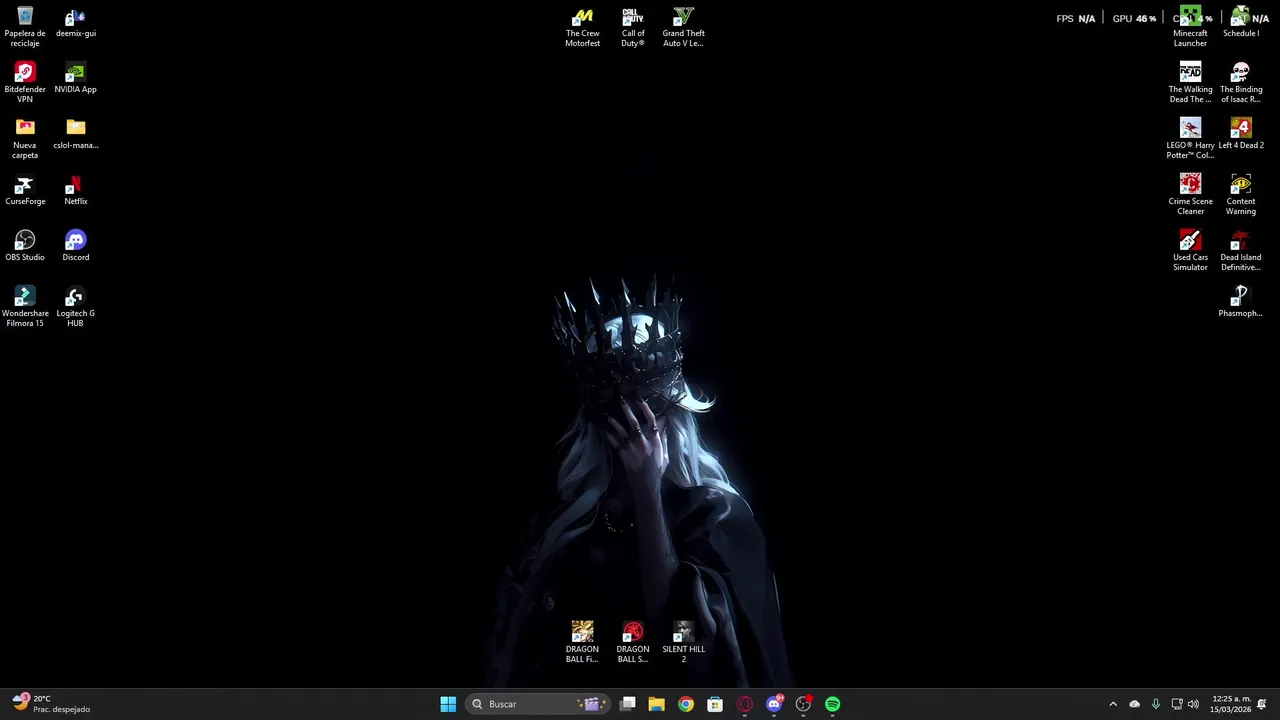1280x720 pixels.
Task: Open the notifications bell icon
Action: click(x=1262, y=704)
